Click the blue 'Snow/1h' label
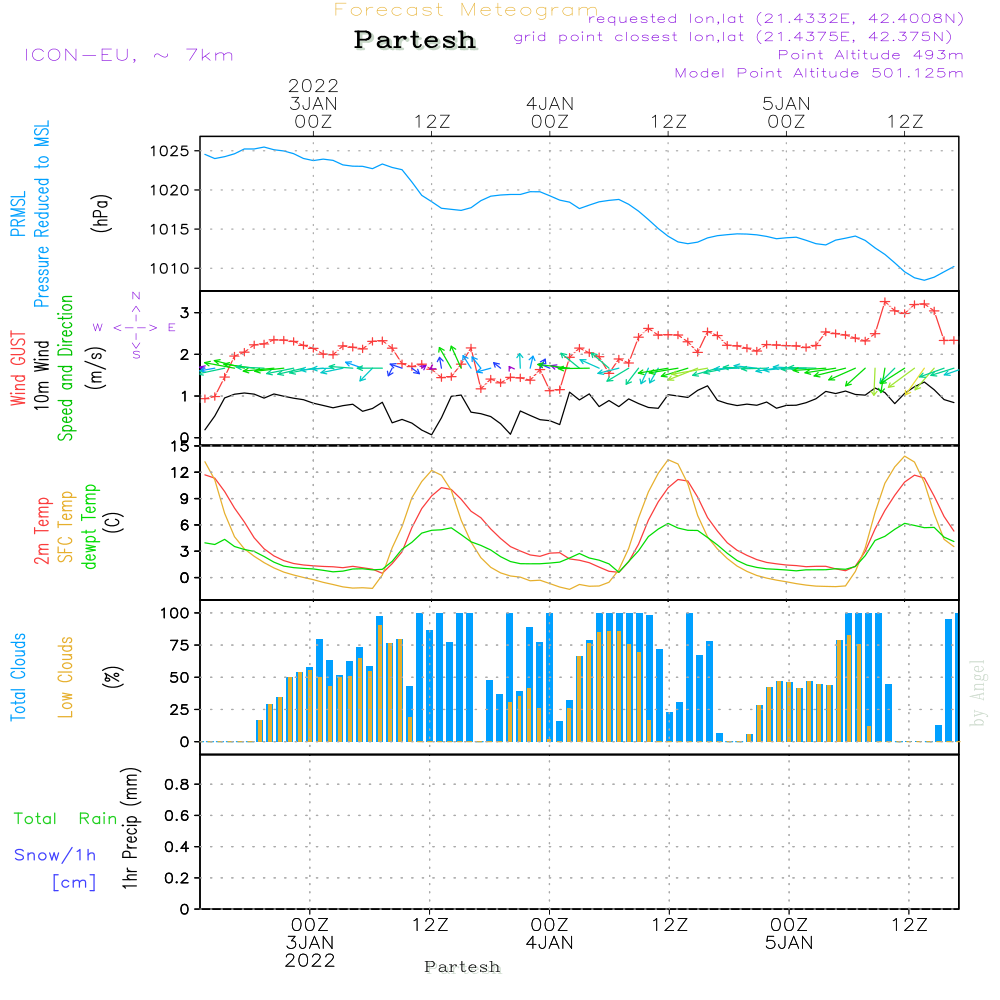 pos(55,855)
